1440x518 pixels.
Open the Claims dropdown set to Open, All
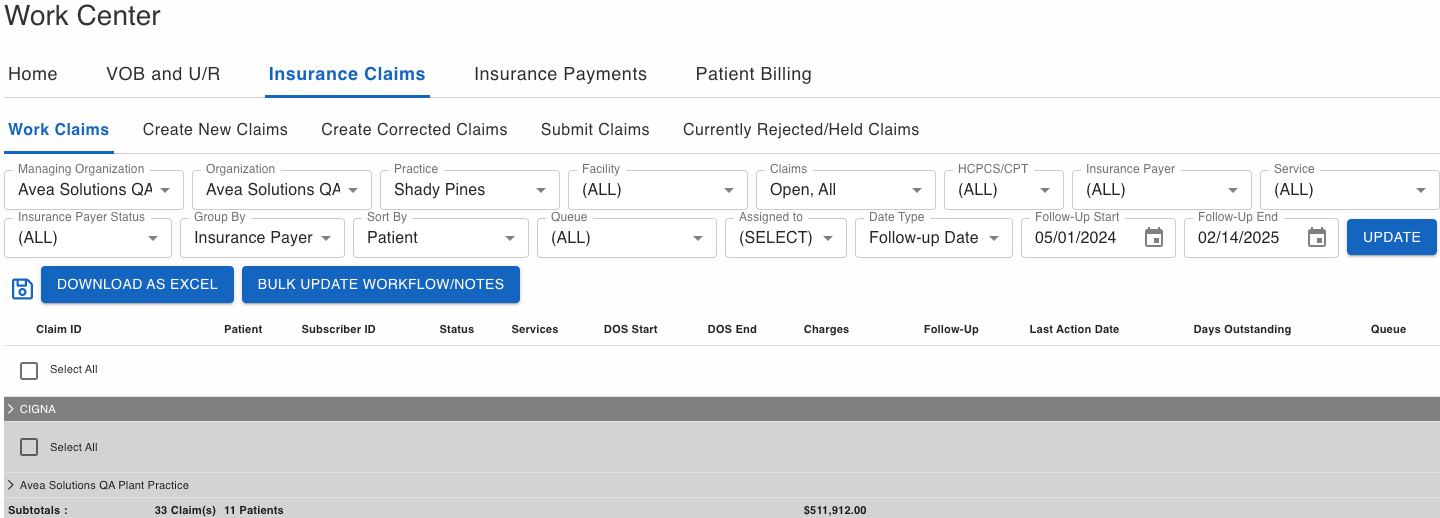tap(846, 190)
